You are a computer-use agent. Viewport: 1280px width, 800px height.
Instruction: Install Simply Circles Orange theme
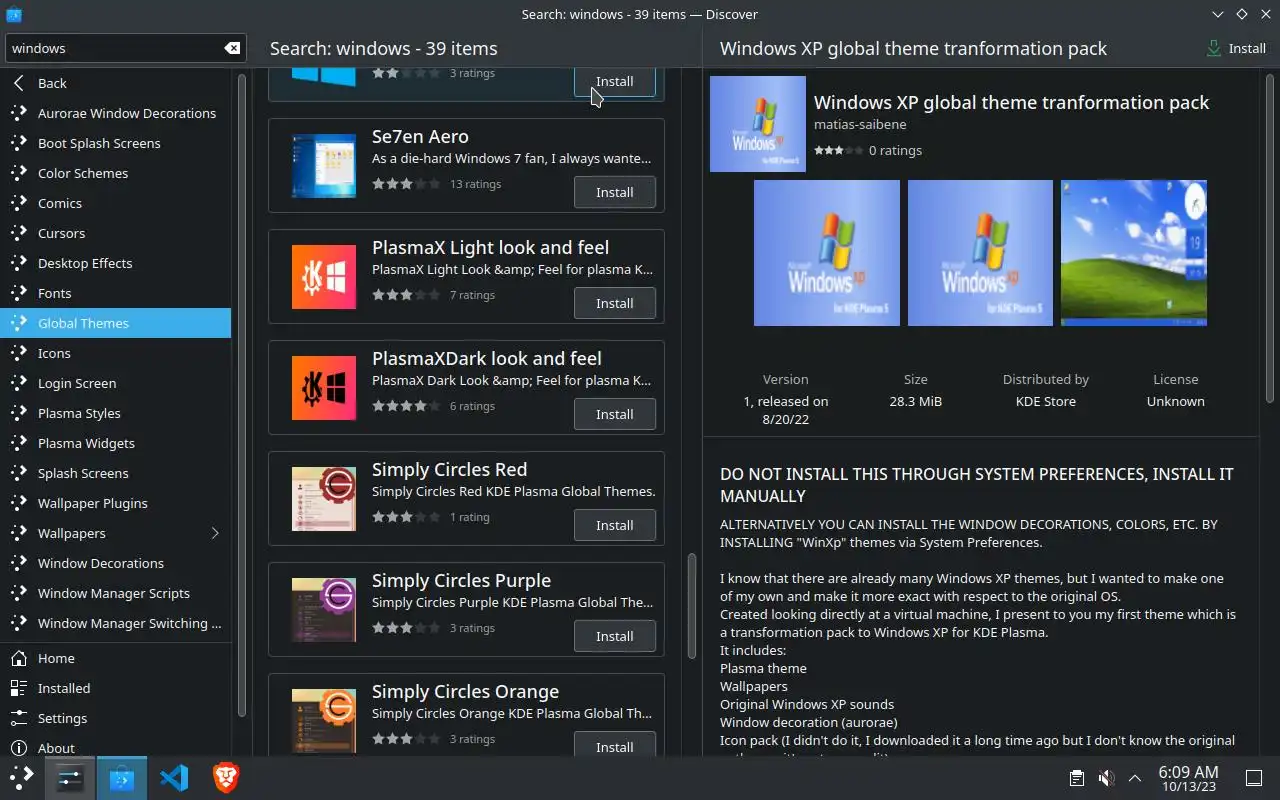(615, 745)
